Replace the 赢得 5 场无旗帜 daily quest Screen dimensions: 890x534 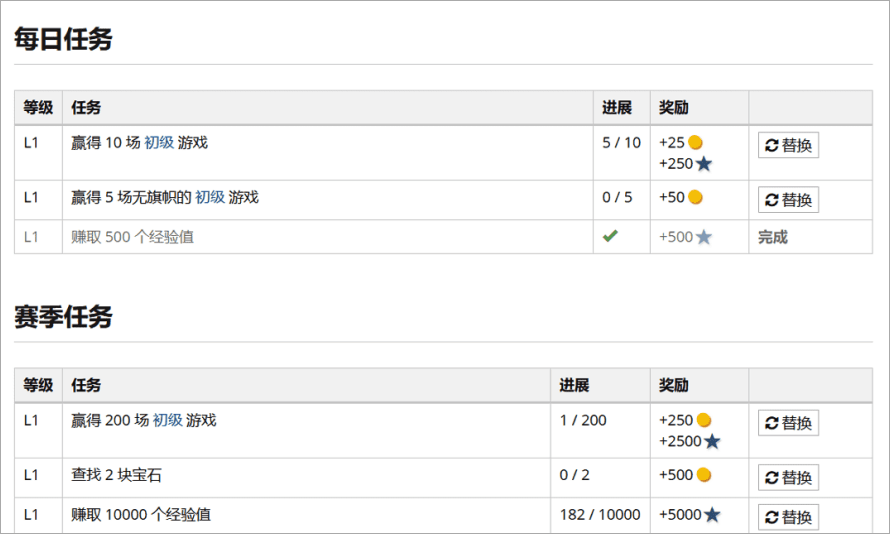[x=788, y=200]
